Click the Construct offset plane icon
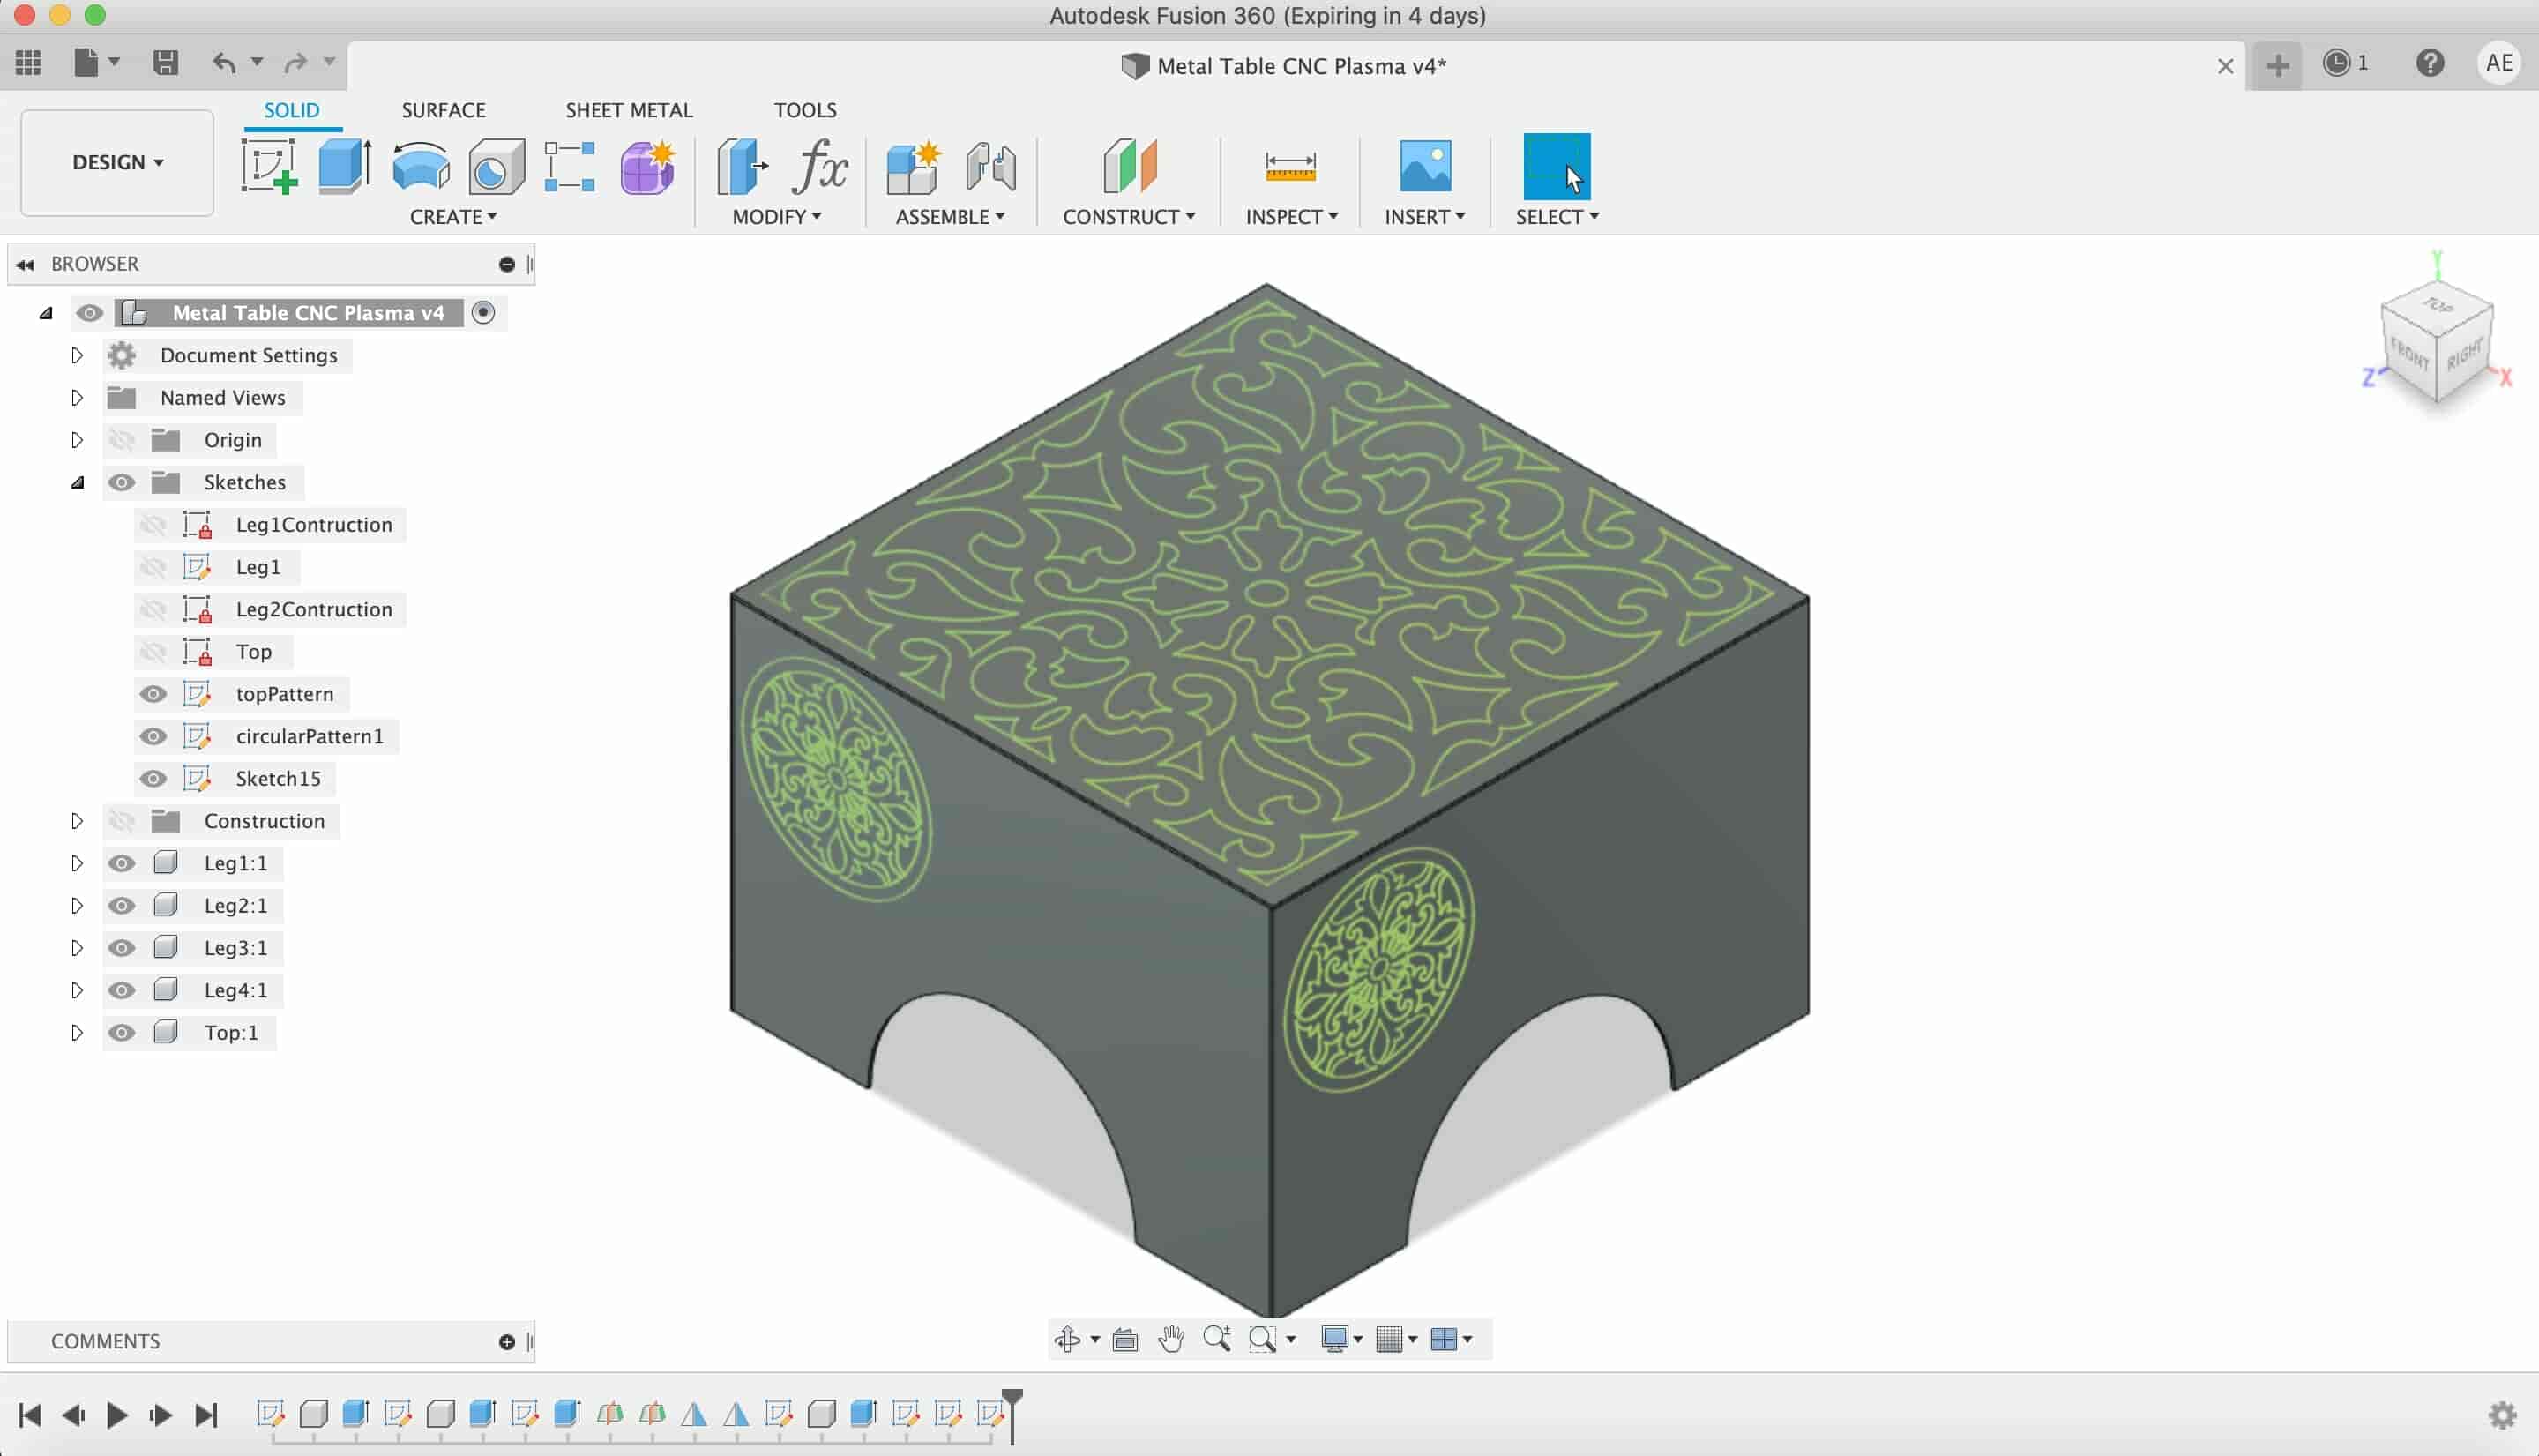Image resolution: width=2539 pixels, height=1456 pixels. tap(1130, 166)
